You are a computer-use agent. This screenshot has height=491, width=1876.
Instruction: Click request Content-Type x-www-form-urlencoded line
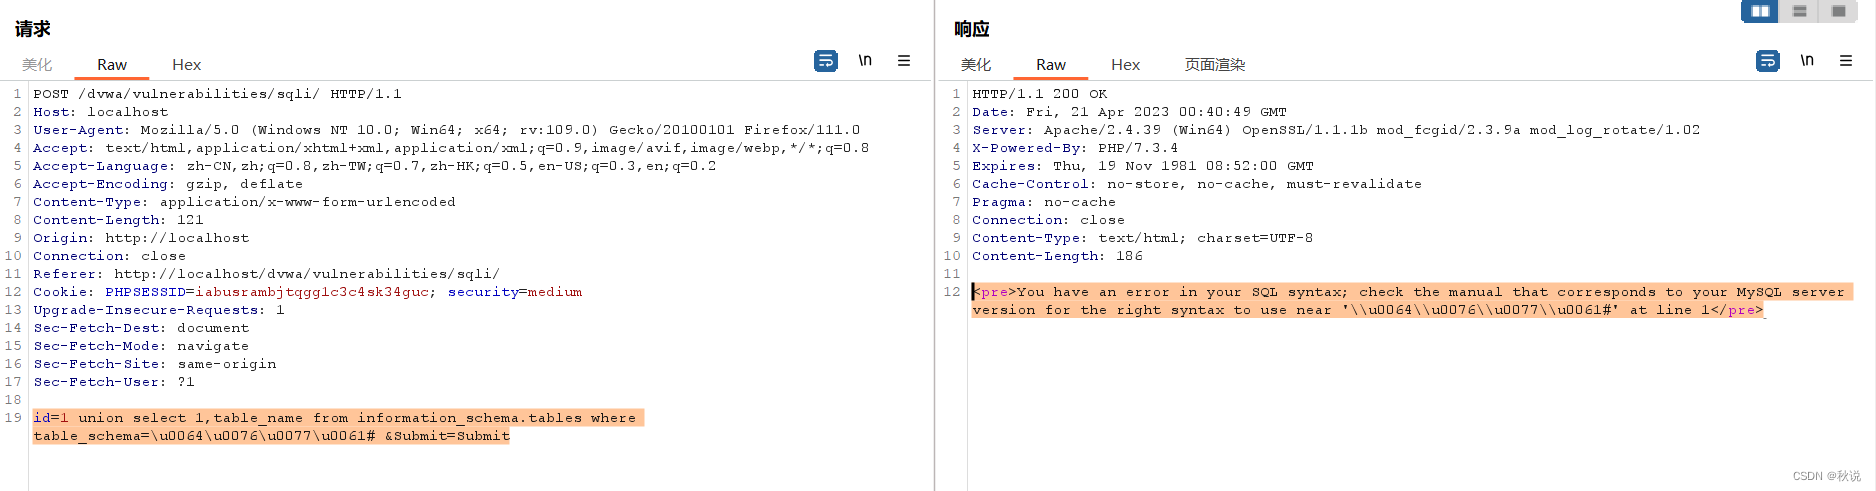pyautogui.click(x=244, y=202)
